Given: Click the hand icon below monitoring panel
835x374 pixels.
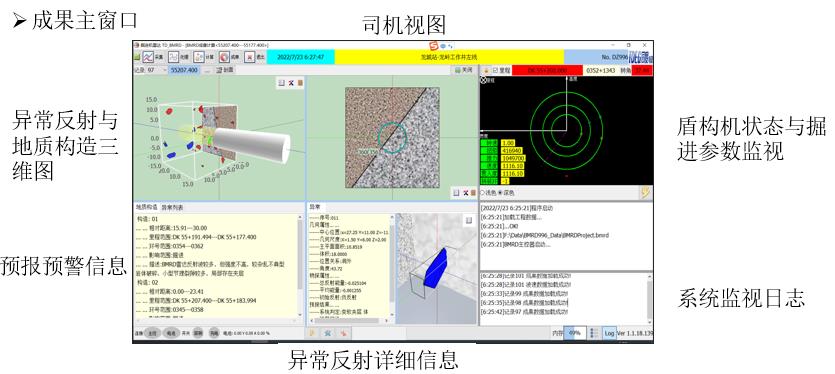Looking at the screenshot, I should (x=645, y=192).
